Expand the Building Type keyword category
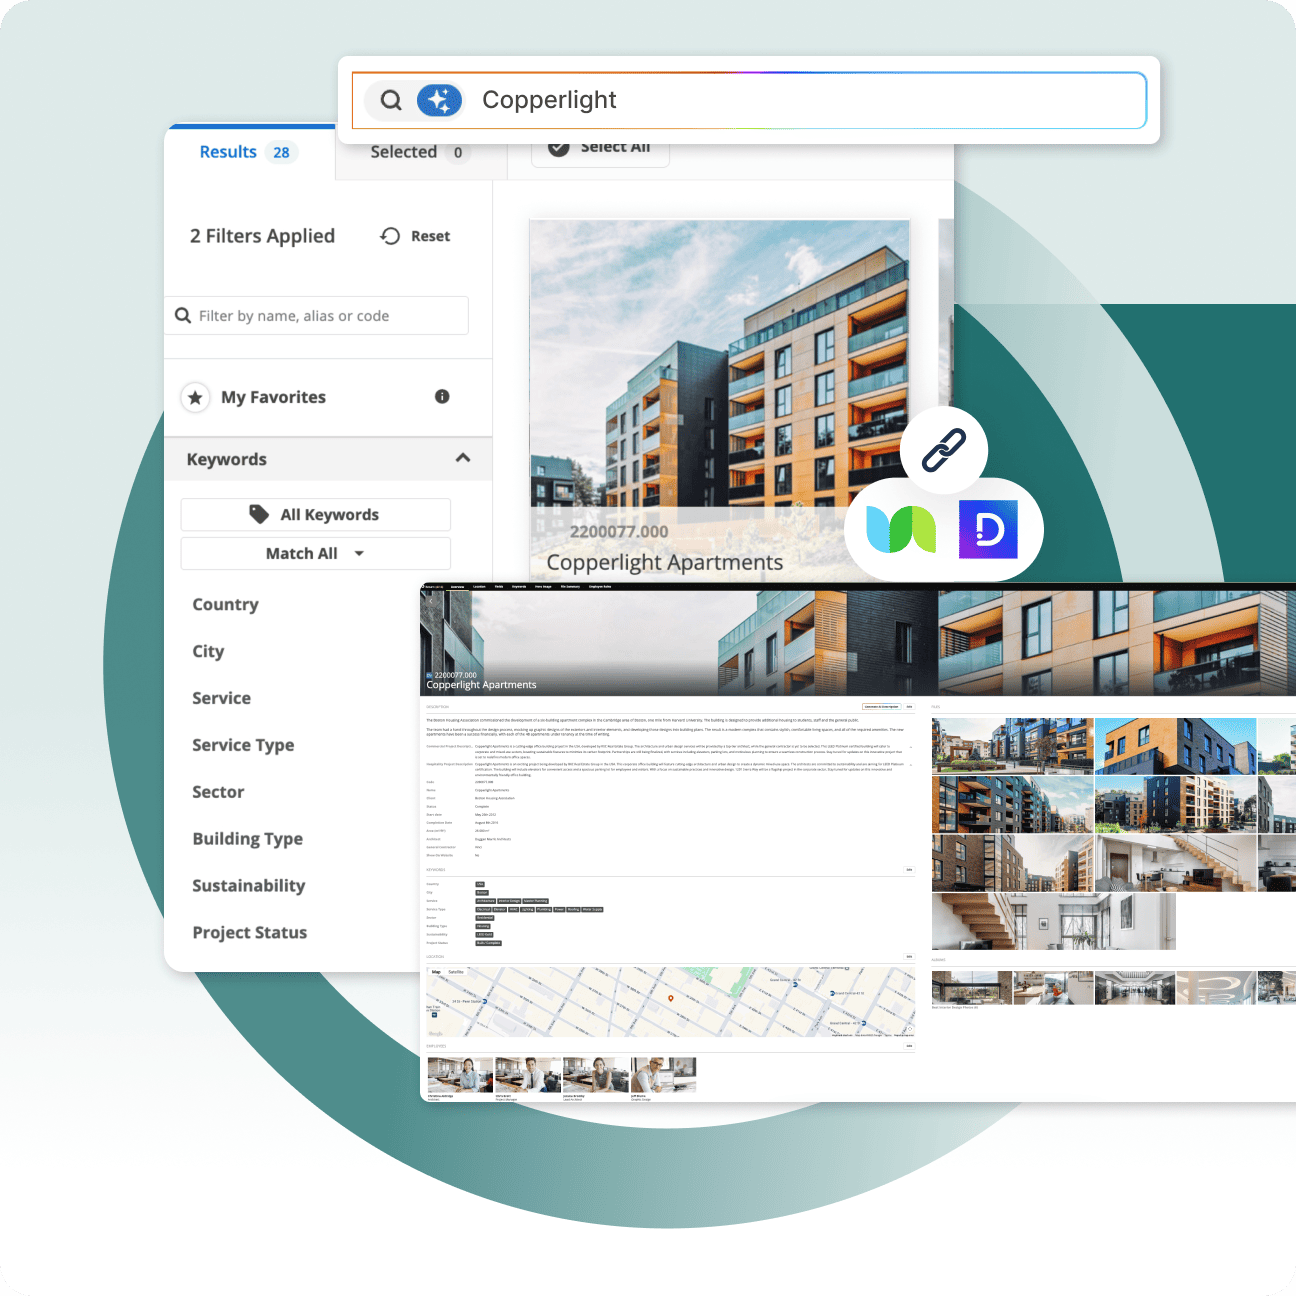The height and width of the screenshot is (1296, 1296). 247,839
